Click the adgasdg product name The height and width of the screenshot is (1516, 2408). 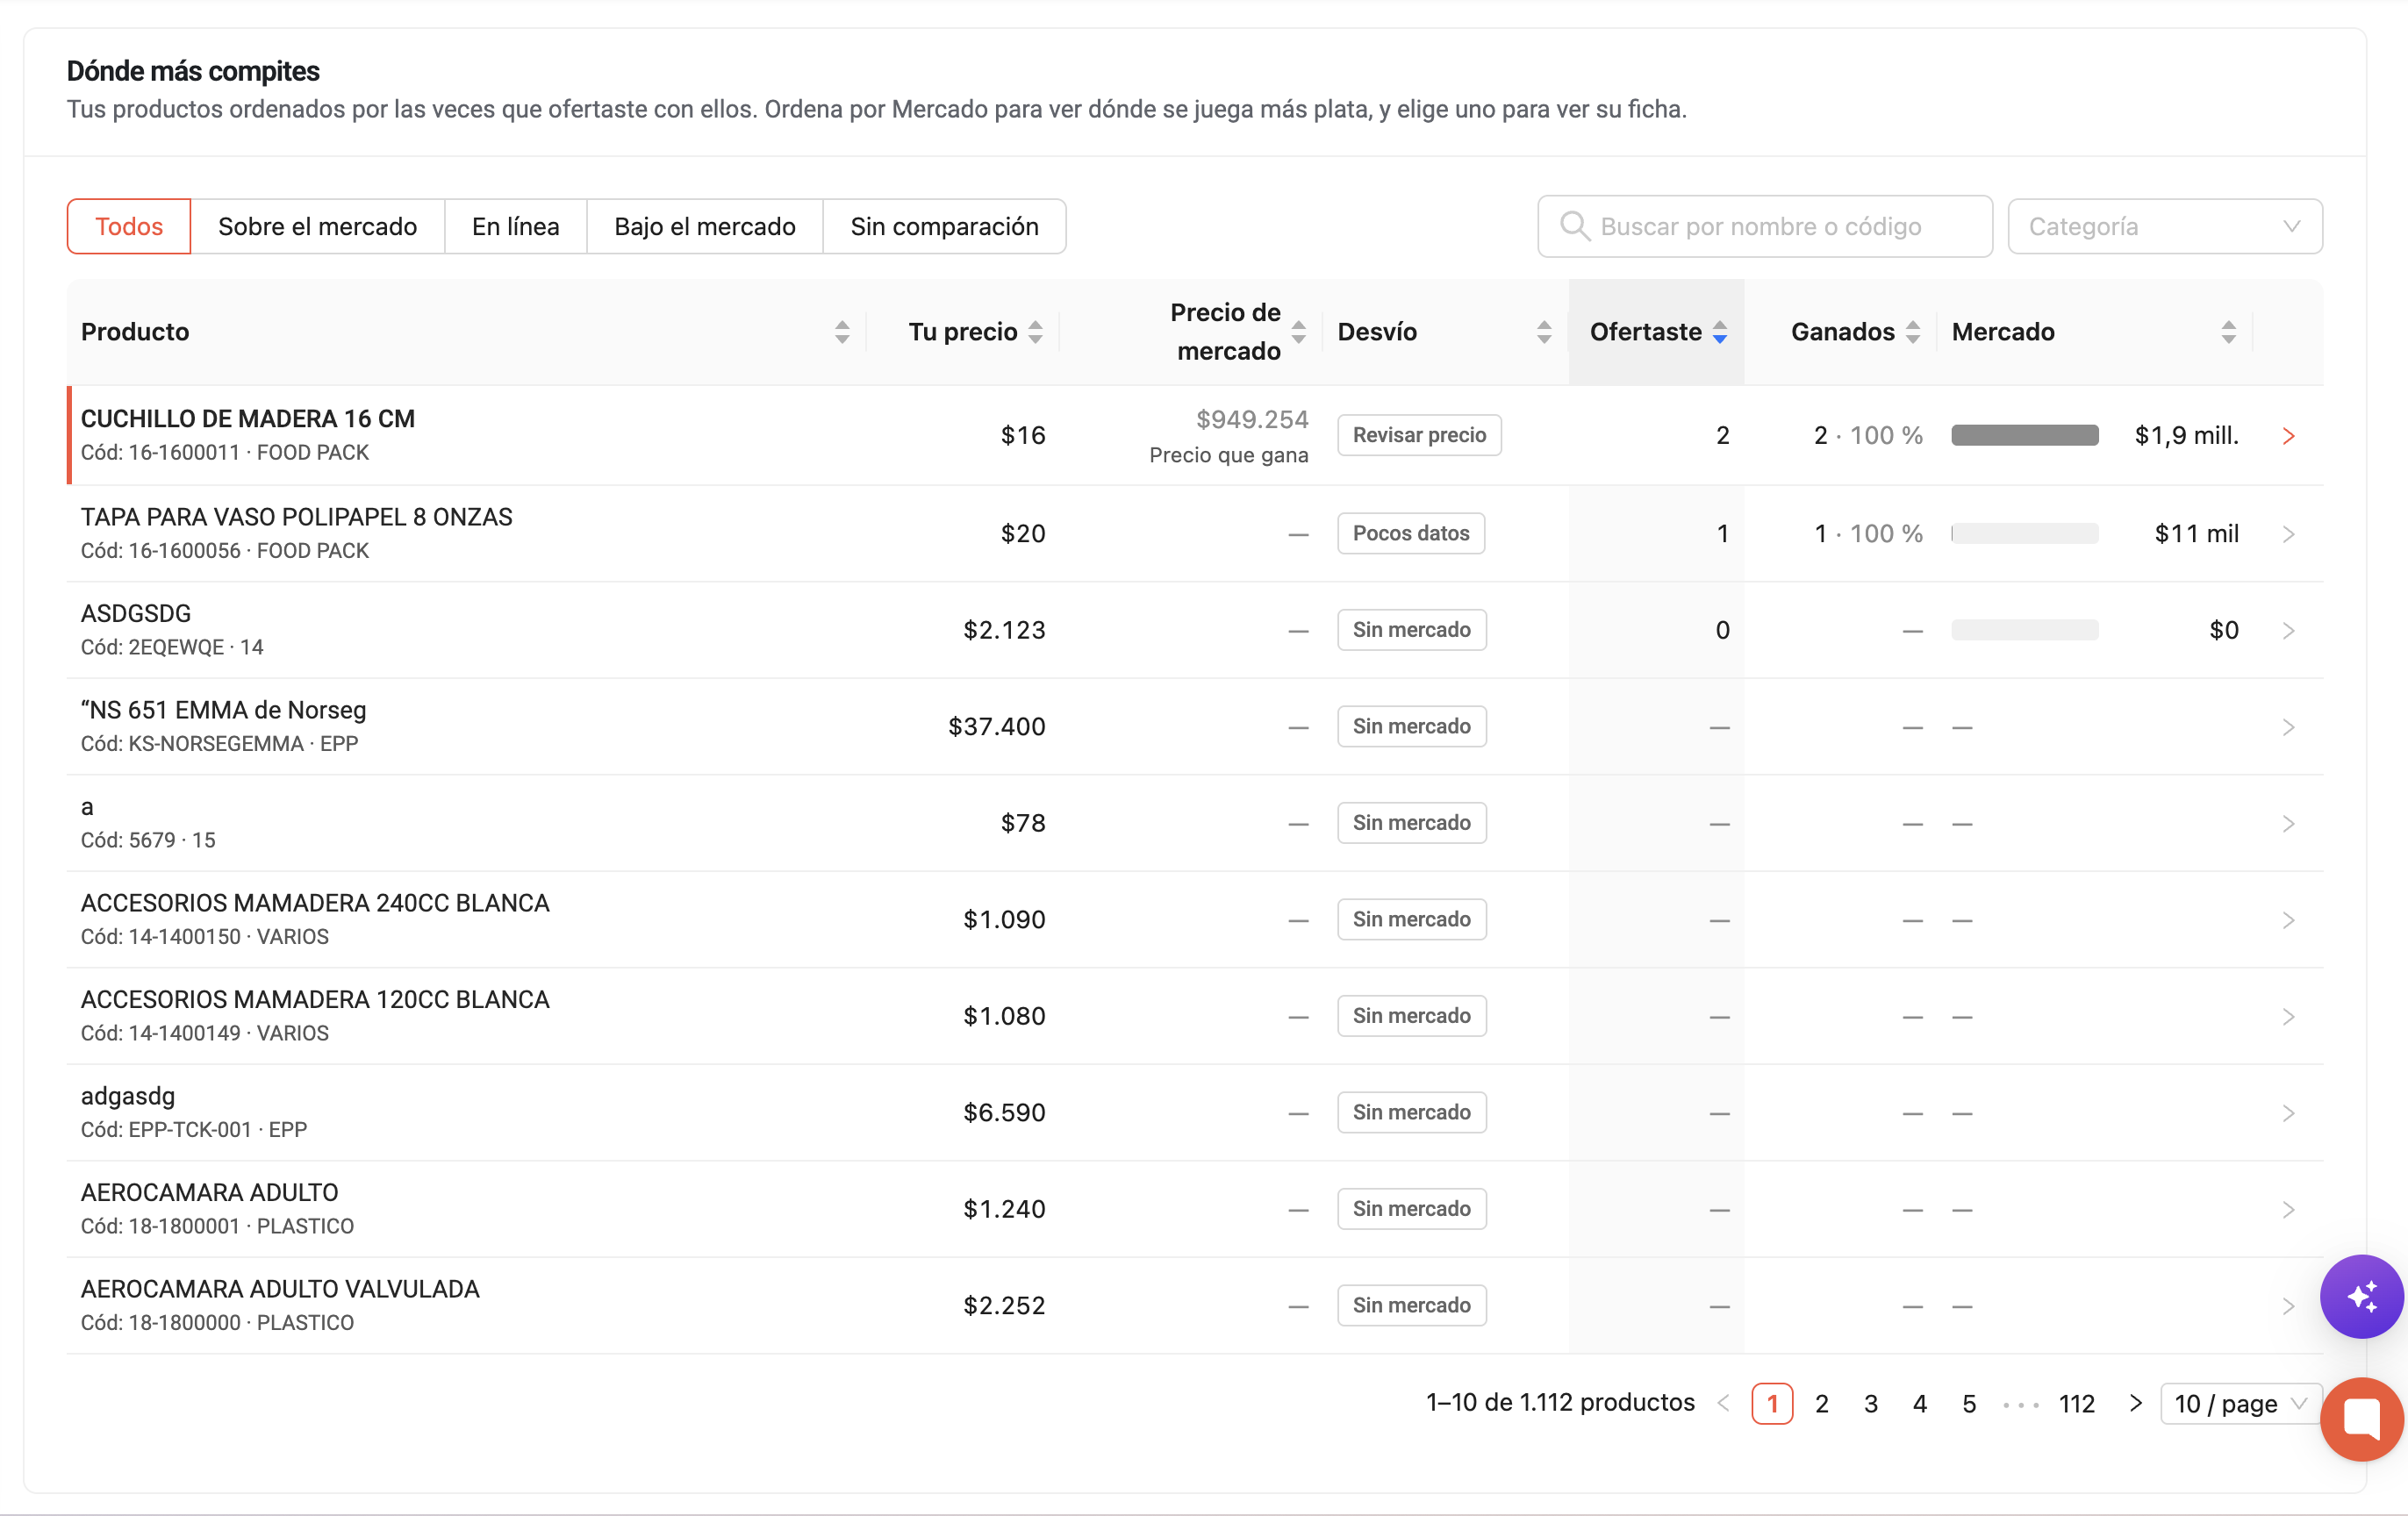(x=128, y=1096)
